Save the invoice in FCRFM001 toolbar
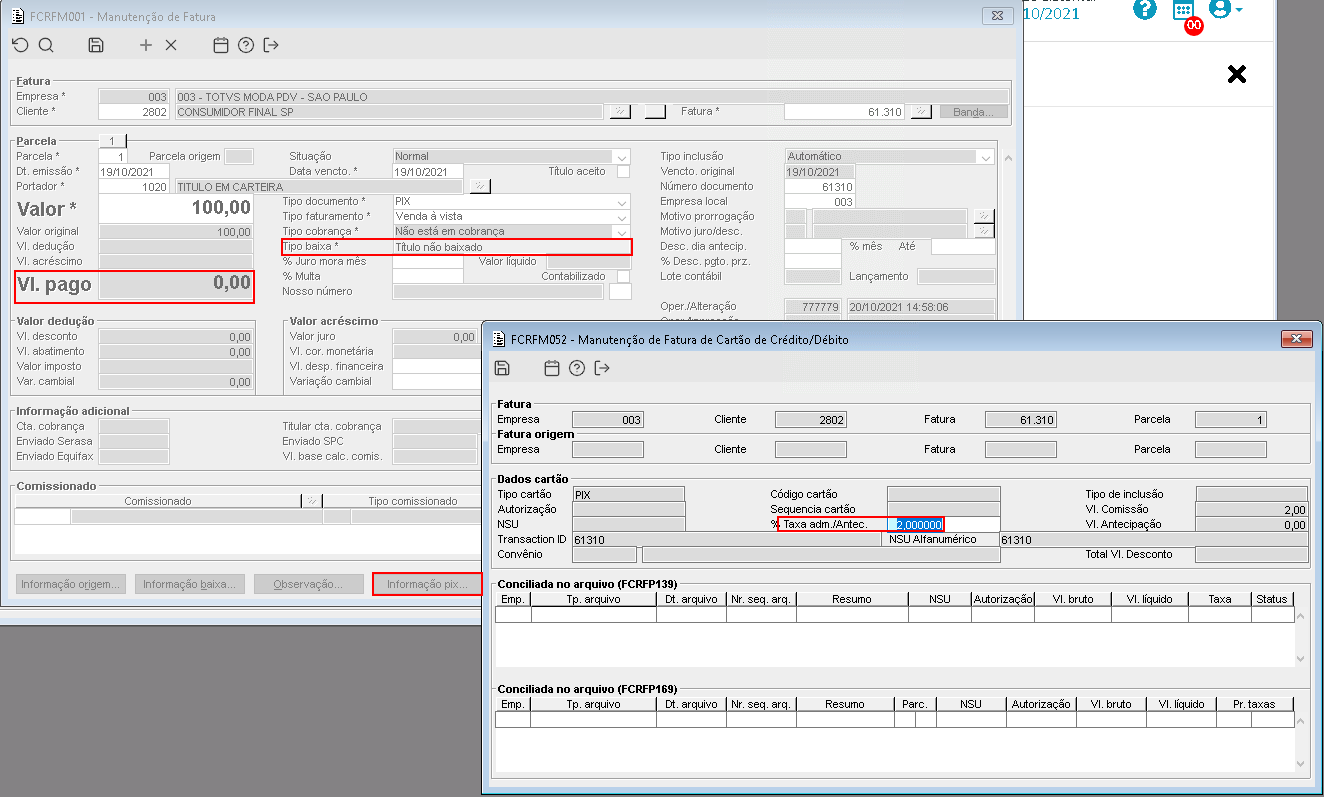This screenshot has height=797, width=1324. pos(96,45)
